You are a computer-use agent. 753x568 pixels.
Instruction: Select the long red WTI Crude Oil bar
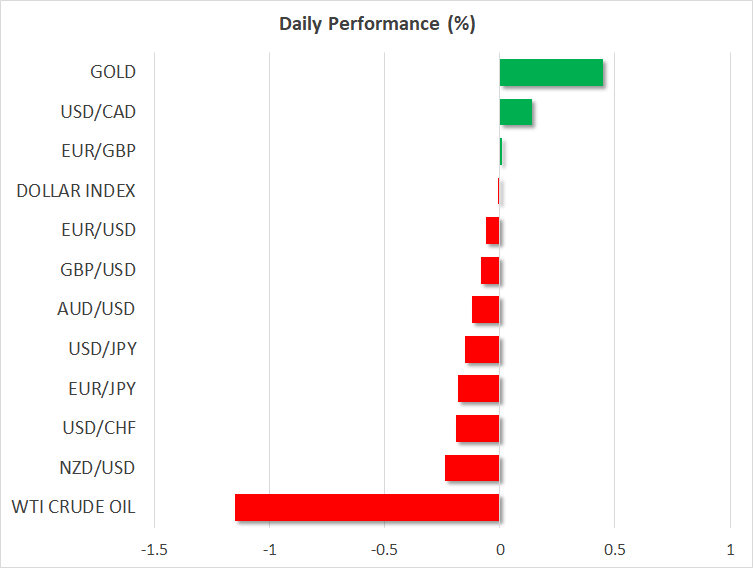[x=367, y=507]
